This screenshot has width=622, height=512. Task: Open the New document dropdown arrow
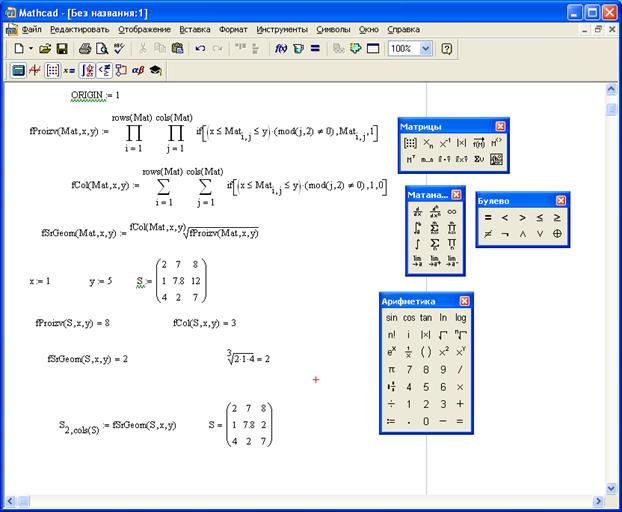pyautogui.click(x=31, y=49)
